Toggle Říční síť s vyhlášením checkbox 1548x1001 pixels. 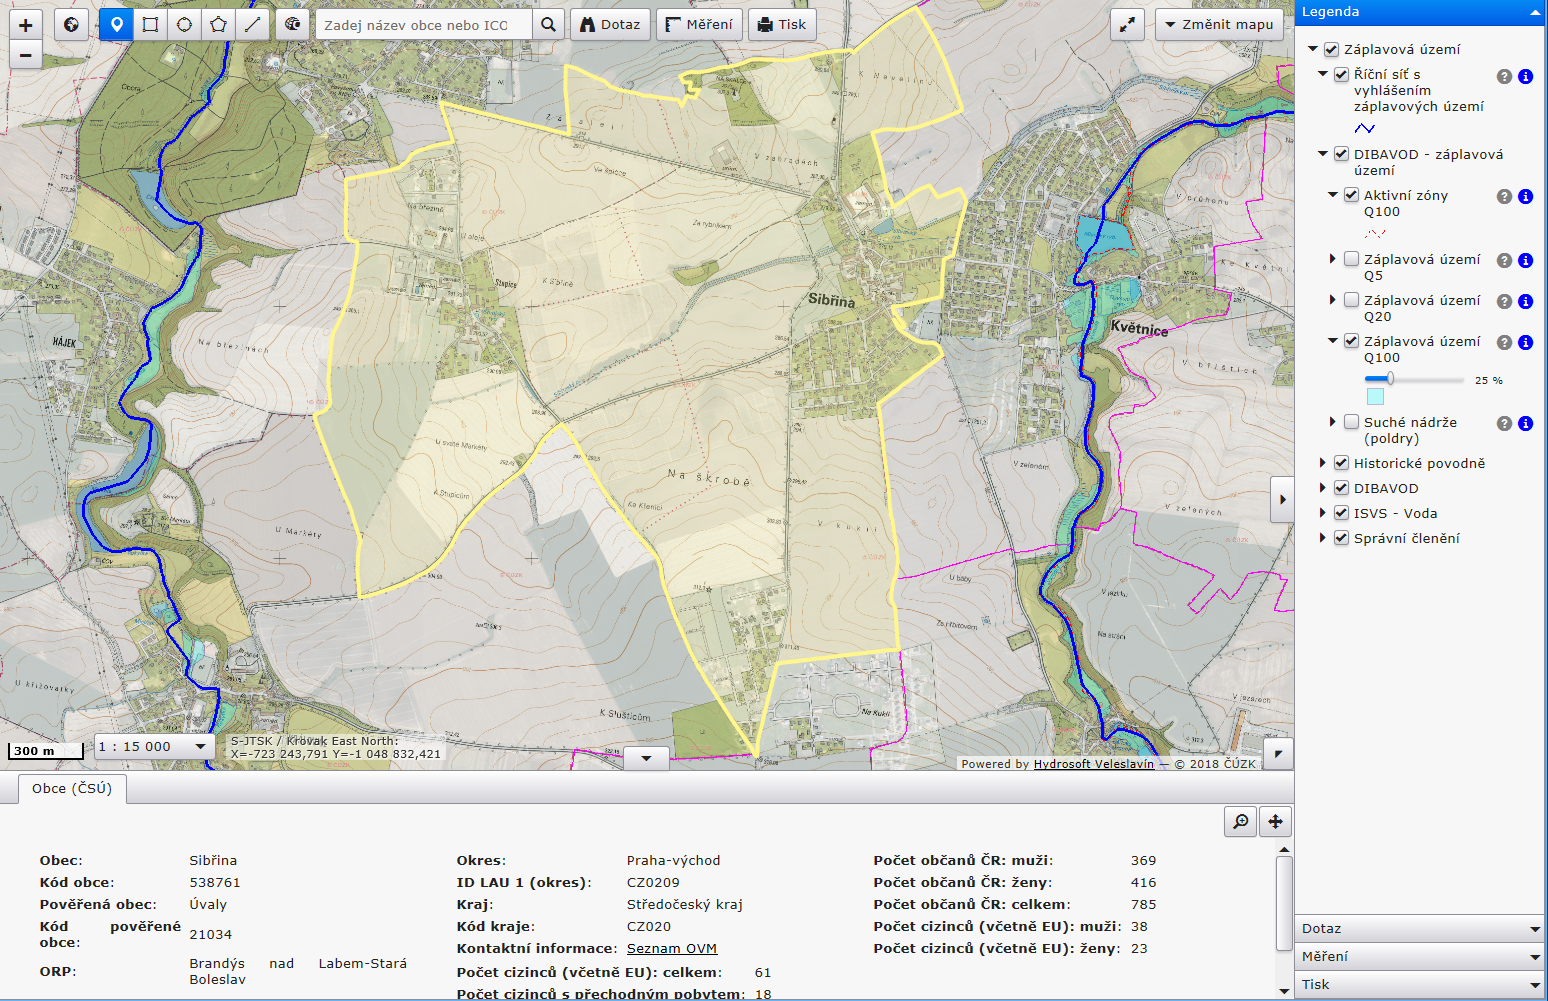click(1341, 74)
